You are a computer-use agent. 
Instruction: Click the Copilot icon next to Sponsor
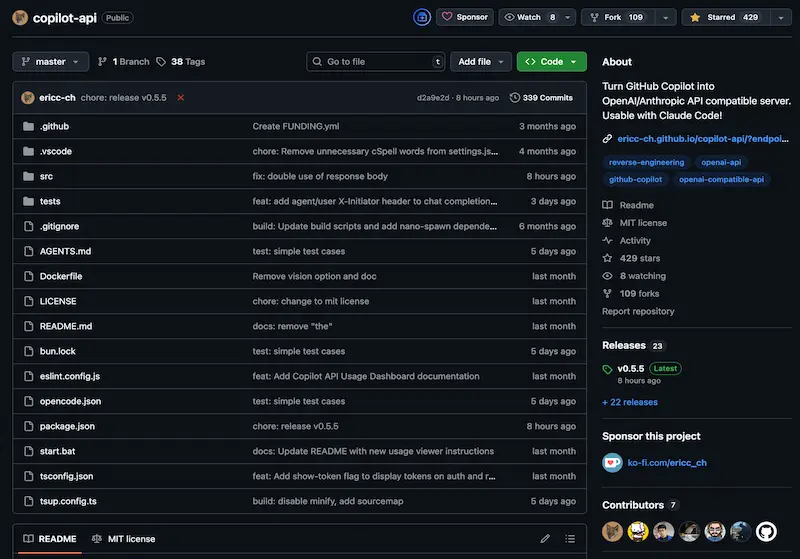421,17
